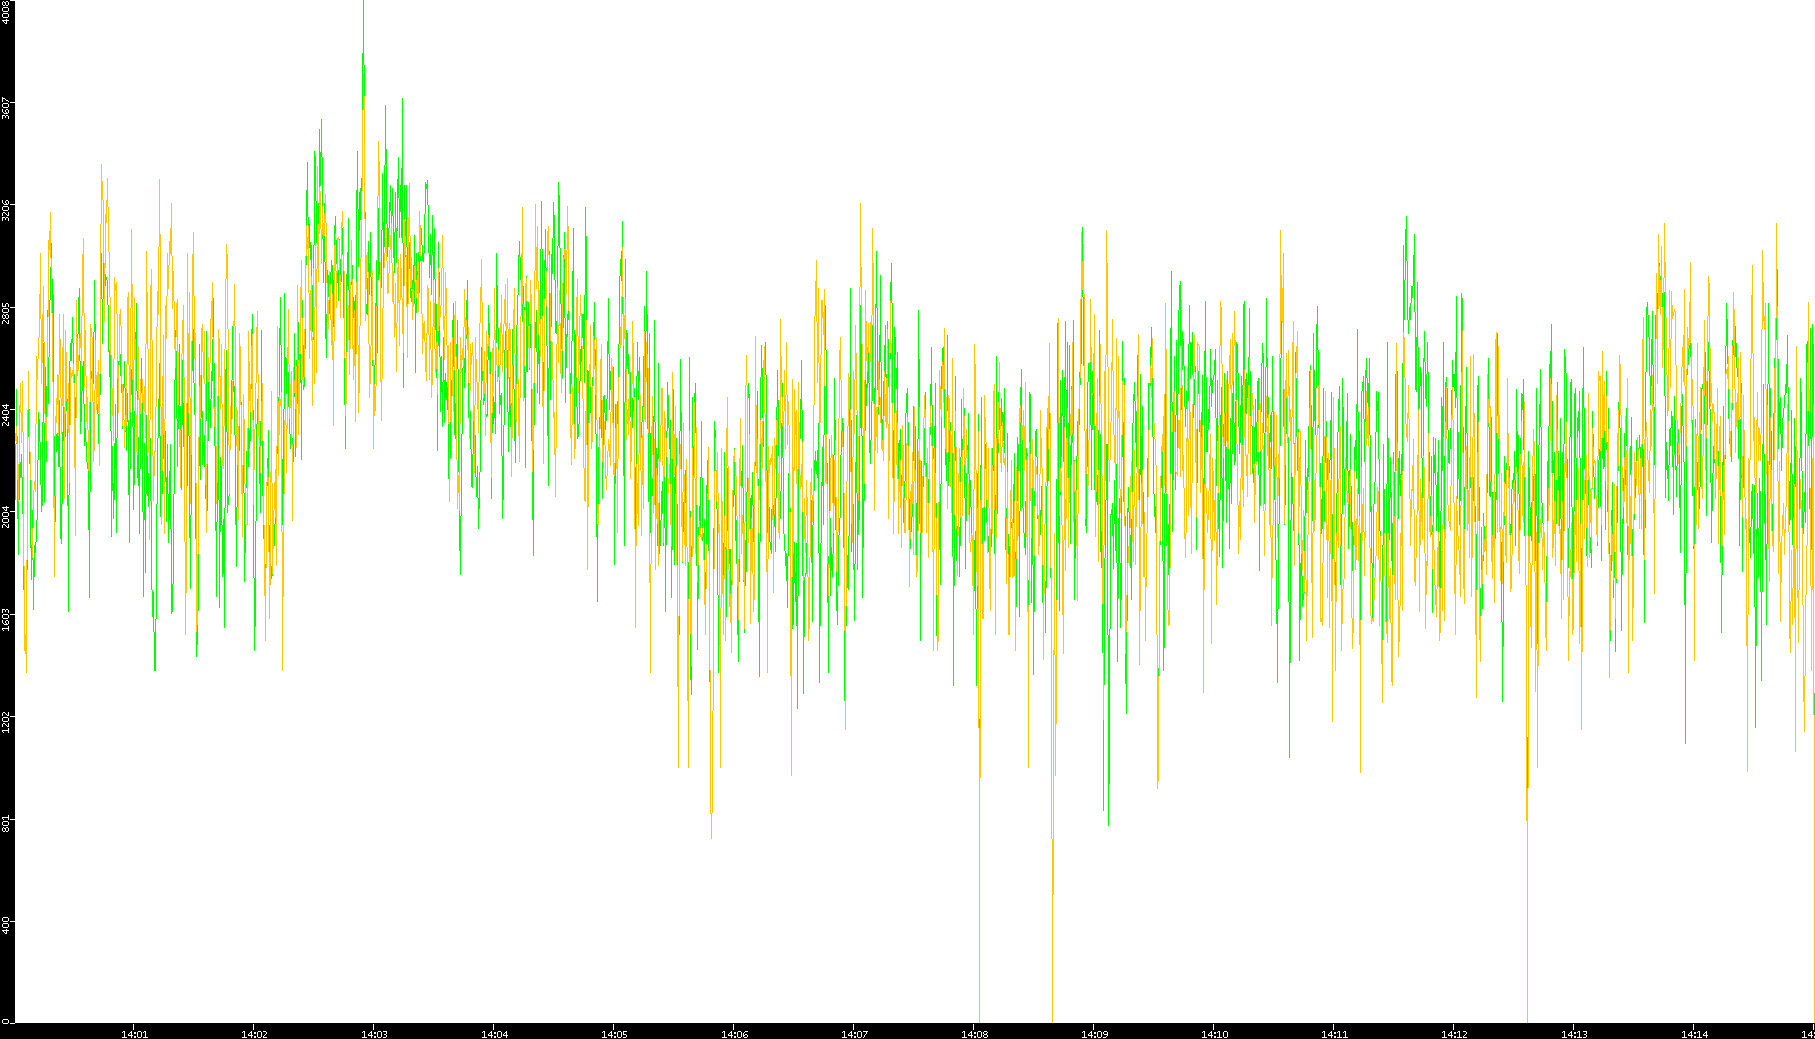
Task: Click the 14:03 time axis label
Action: click(374, 1034)
